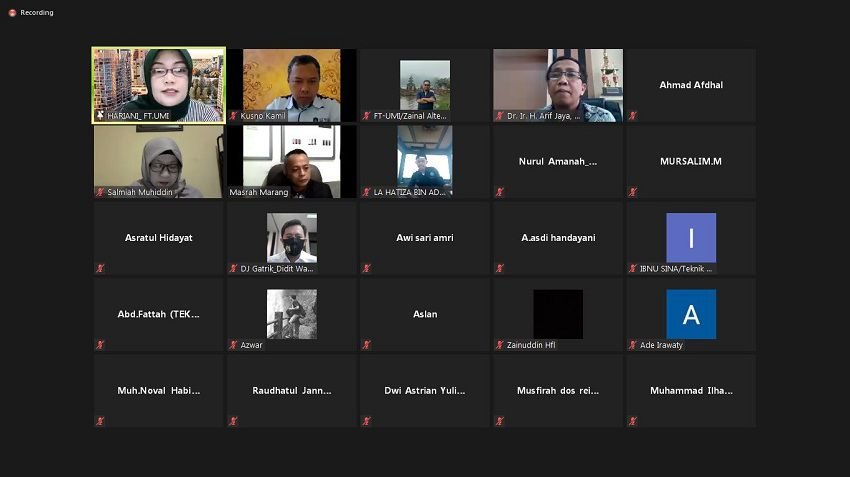Select the Dr. Ir. H. Arif Jaya video
Screen dimensions: 850x477
558,85
